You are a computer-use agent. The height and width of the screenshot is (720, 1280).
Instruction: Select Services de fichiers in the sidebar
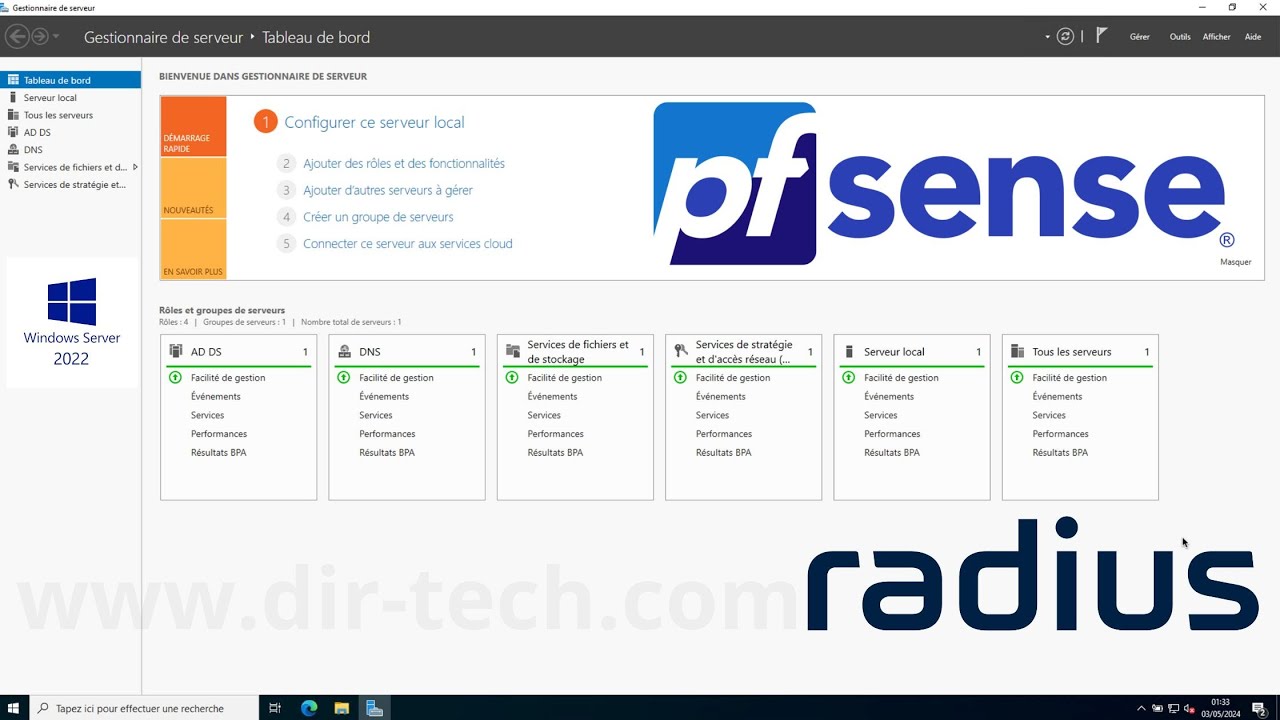70,167
